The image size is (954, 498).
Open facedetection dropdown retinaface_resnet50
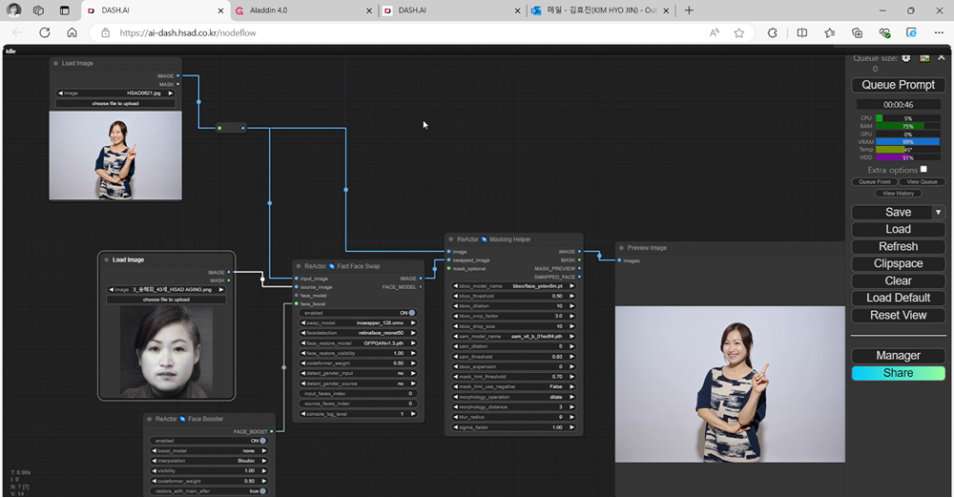pos(357,333)
